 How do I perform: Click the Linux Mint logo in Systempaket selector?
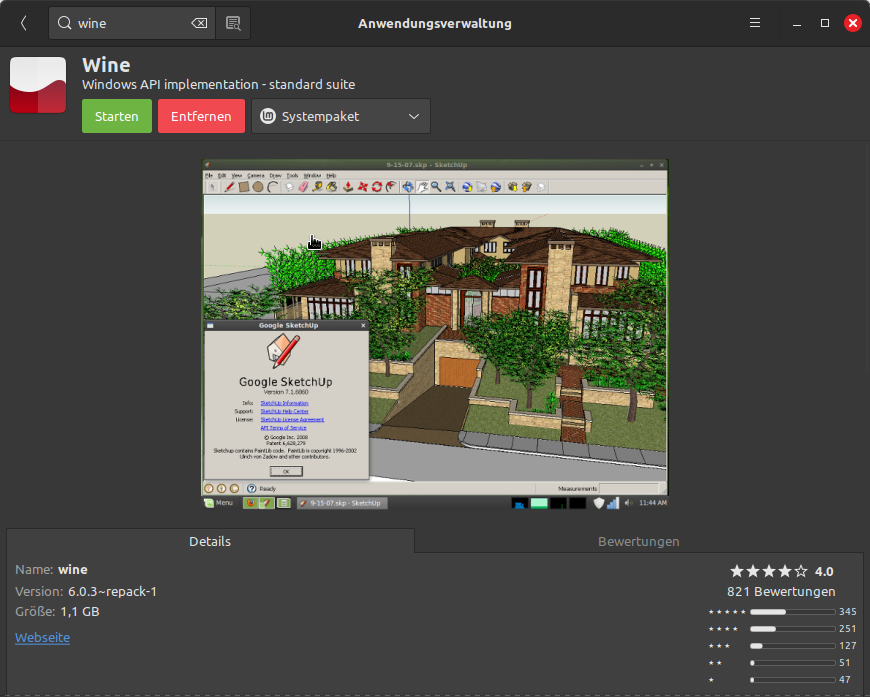click(x=268, y=116)
